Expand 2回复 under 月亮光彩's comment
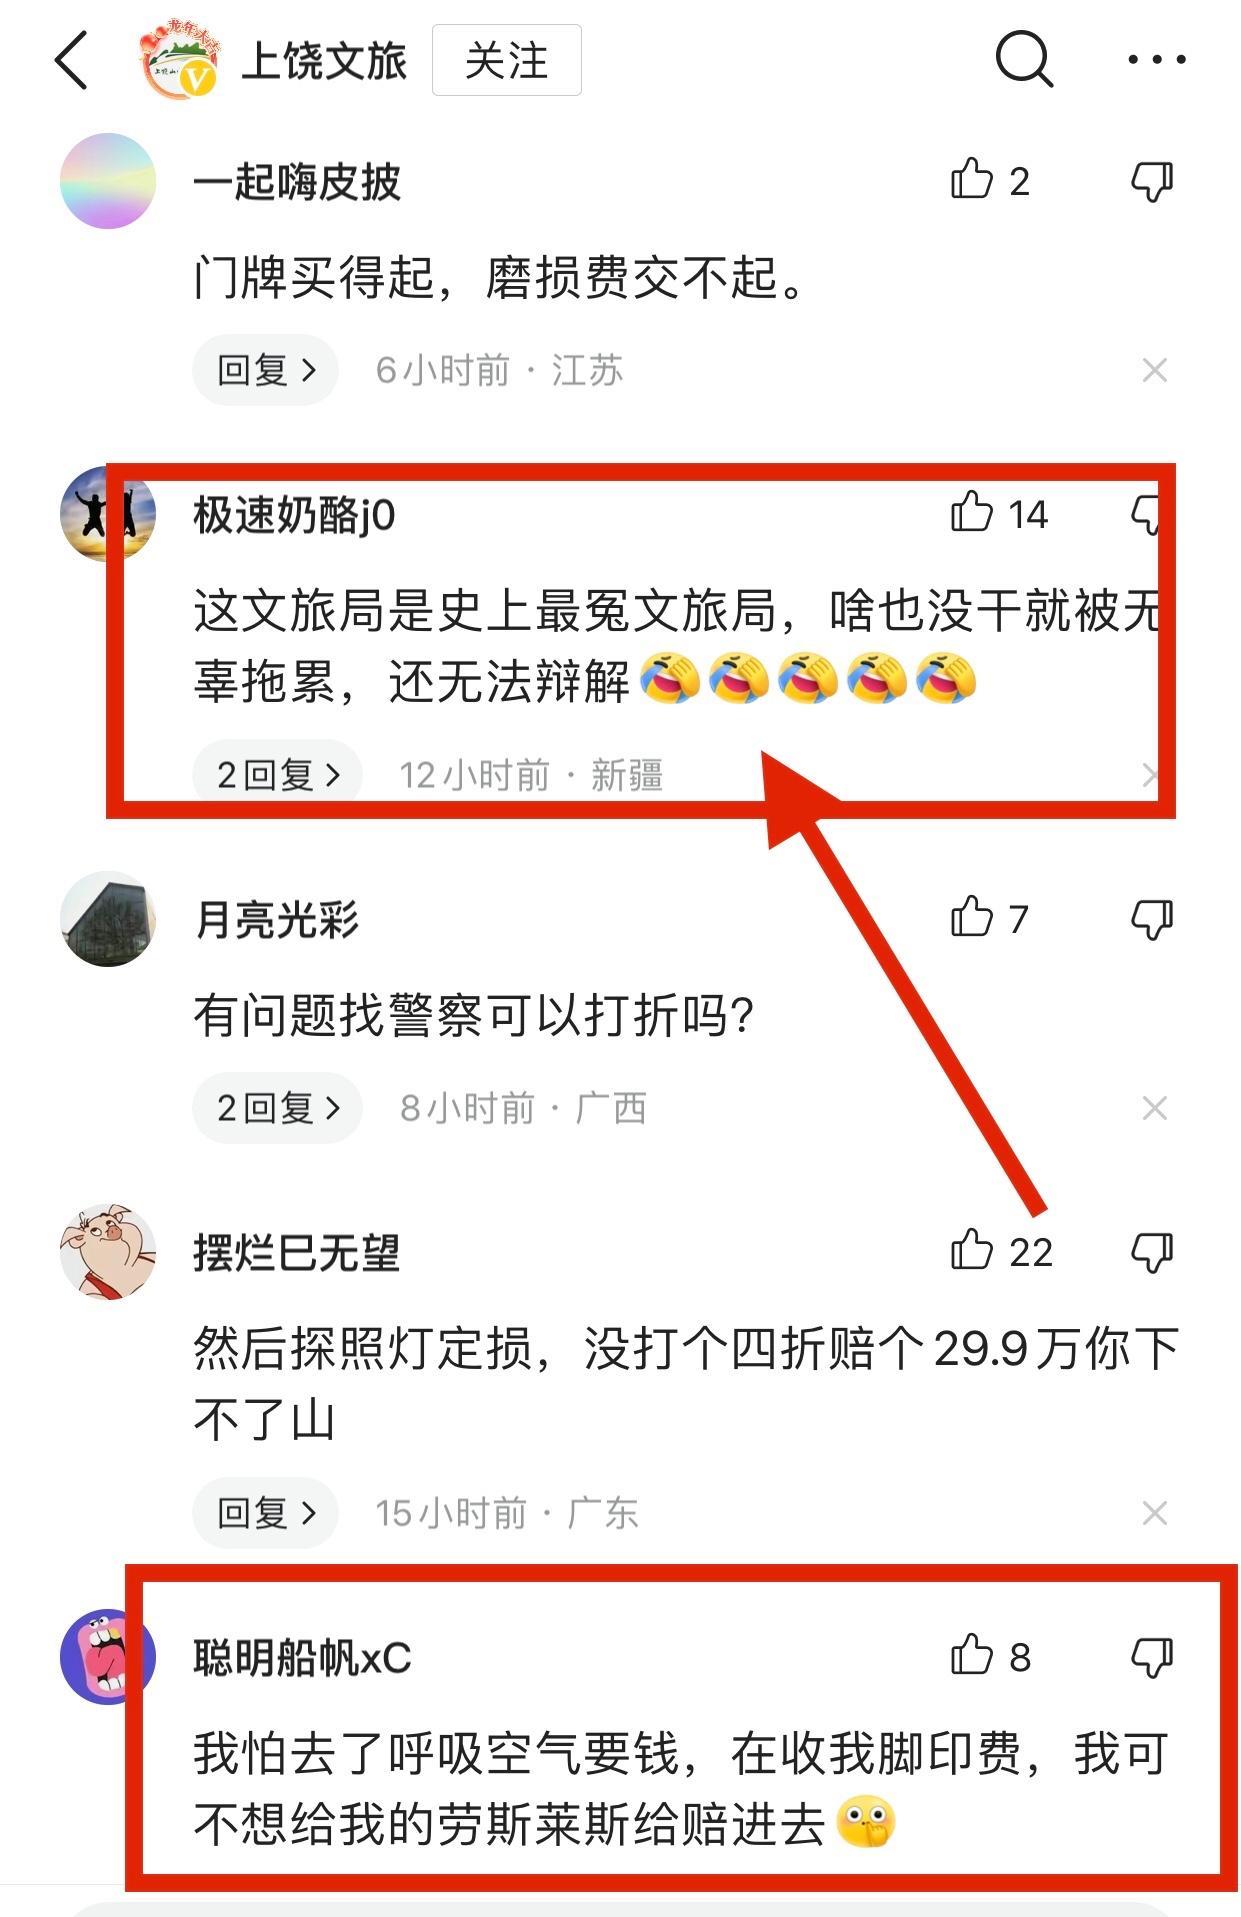This screenshot has height=1917, width=1241. [278, 1108]
